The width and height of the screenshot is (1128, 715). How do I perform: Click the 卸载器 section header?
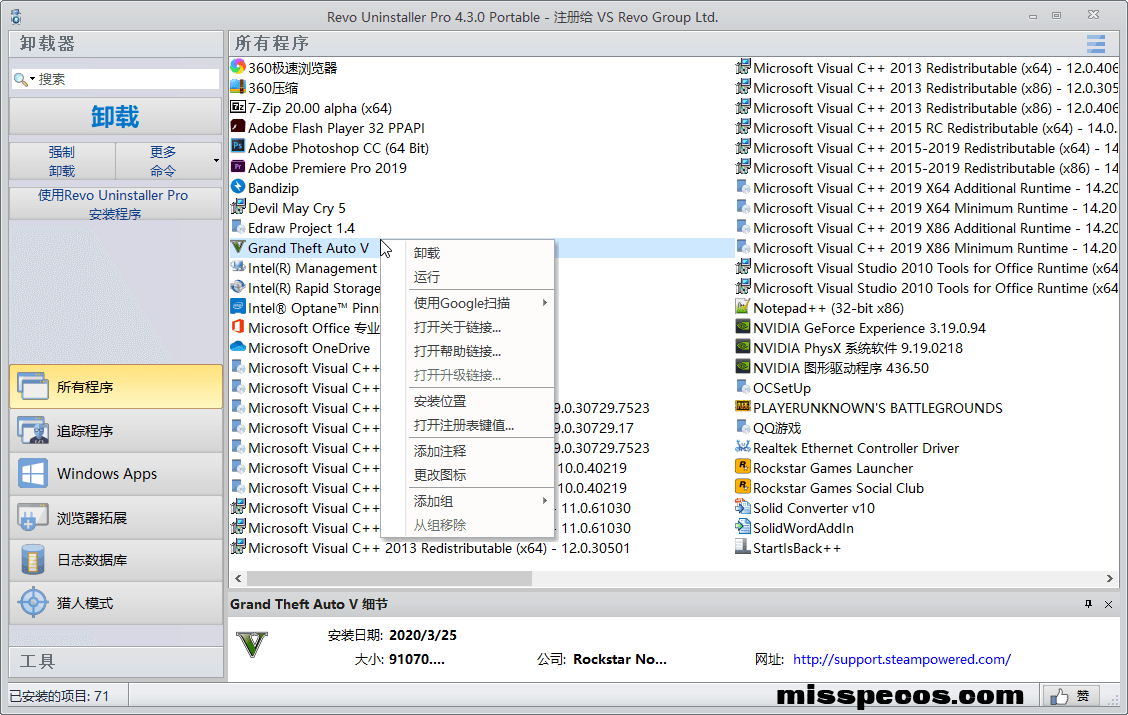(116, 44)
